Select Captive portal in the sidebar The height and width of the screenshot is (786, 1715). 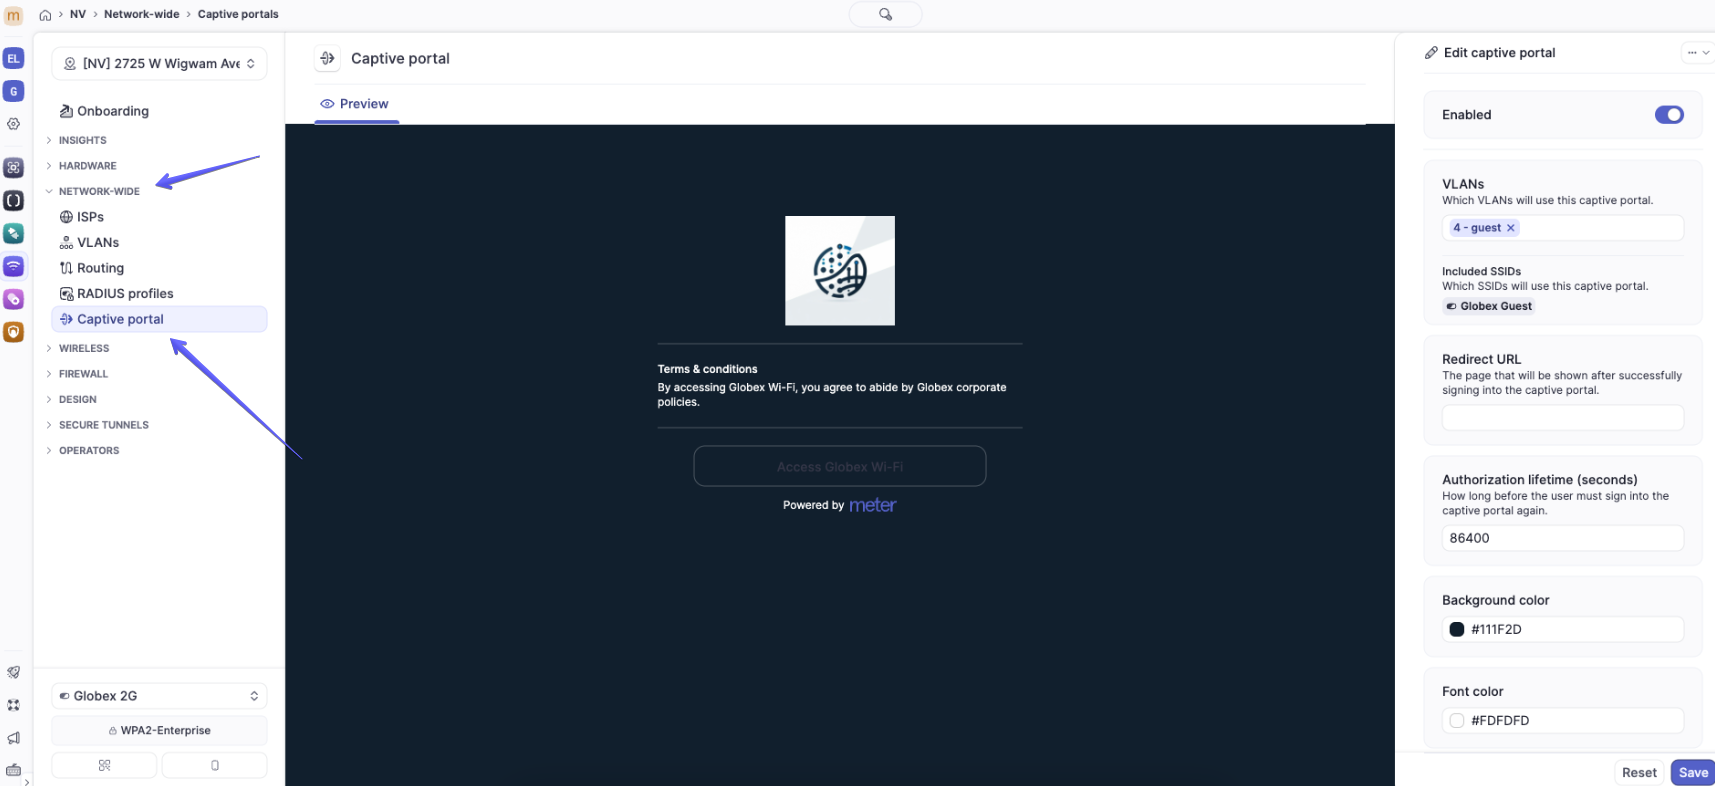click(159, 319)
